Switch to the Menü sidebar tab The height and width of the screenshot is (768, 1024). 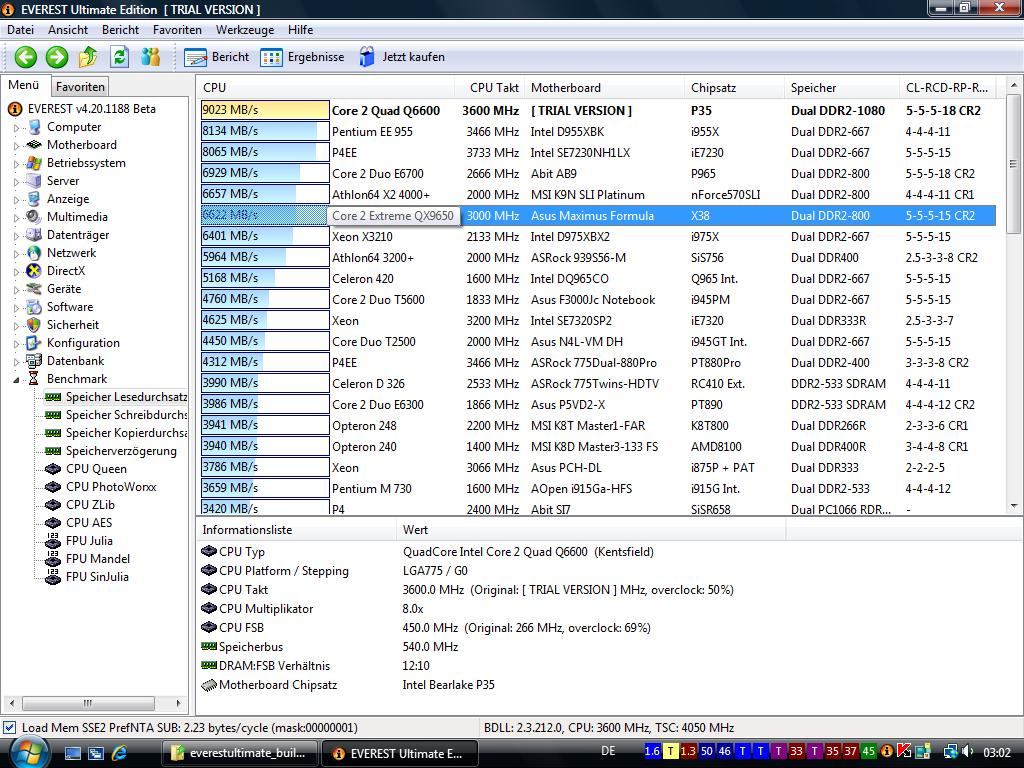pos(24,86)
